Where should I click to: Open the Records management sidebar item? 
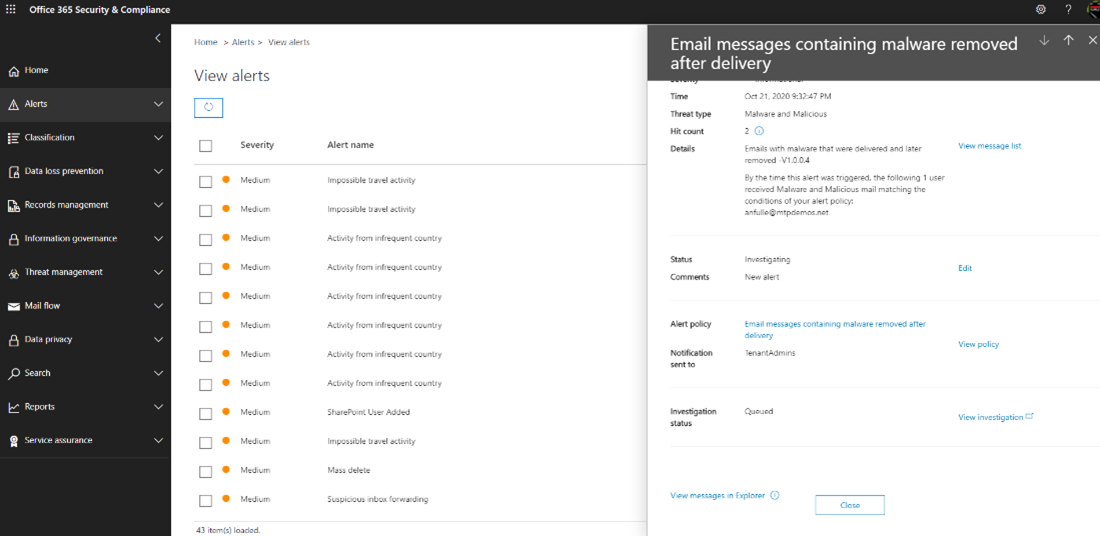click(x=85, y=205)
